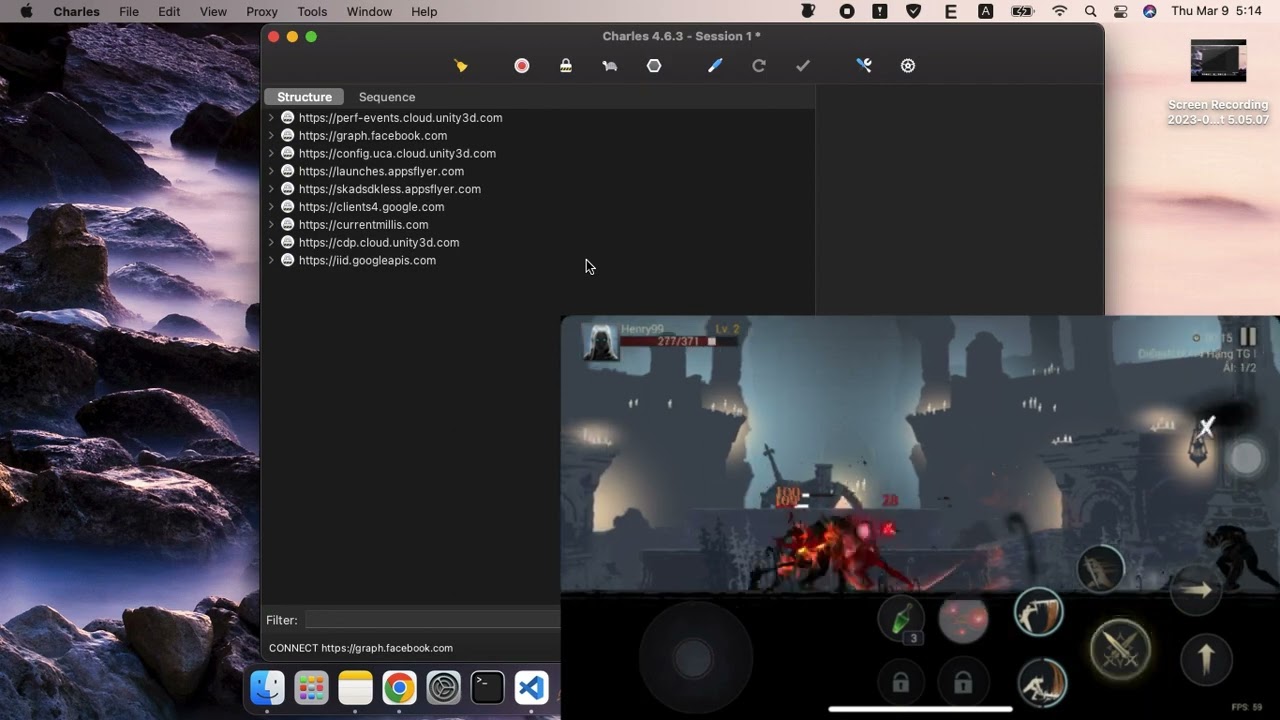Open the Window menu
The height and width of the screenshot is (720, 1280).
(x=369, y=11)
